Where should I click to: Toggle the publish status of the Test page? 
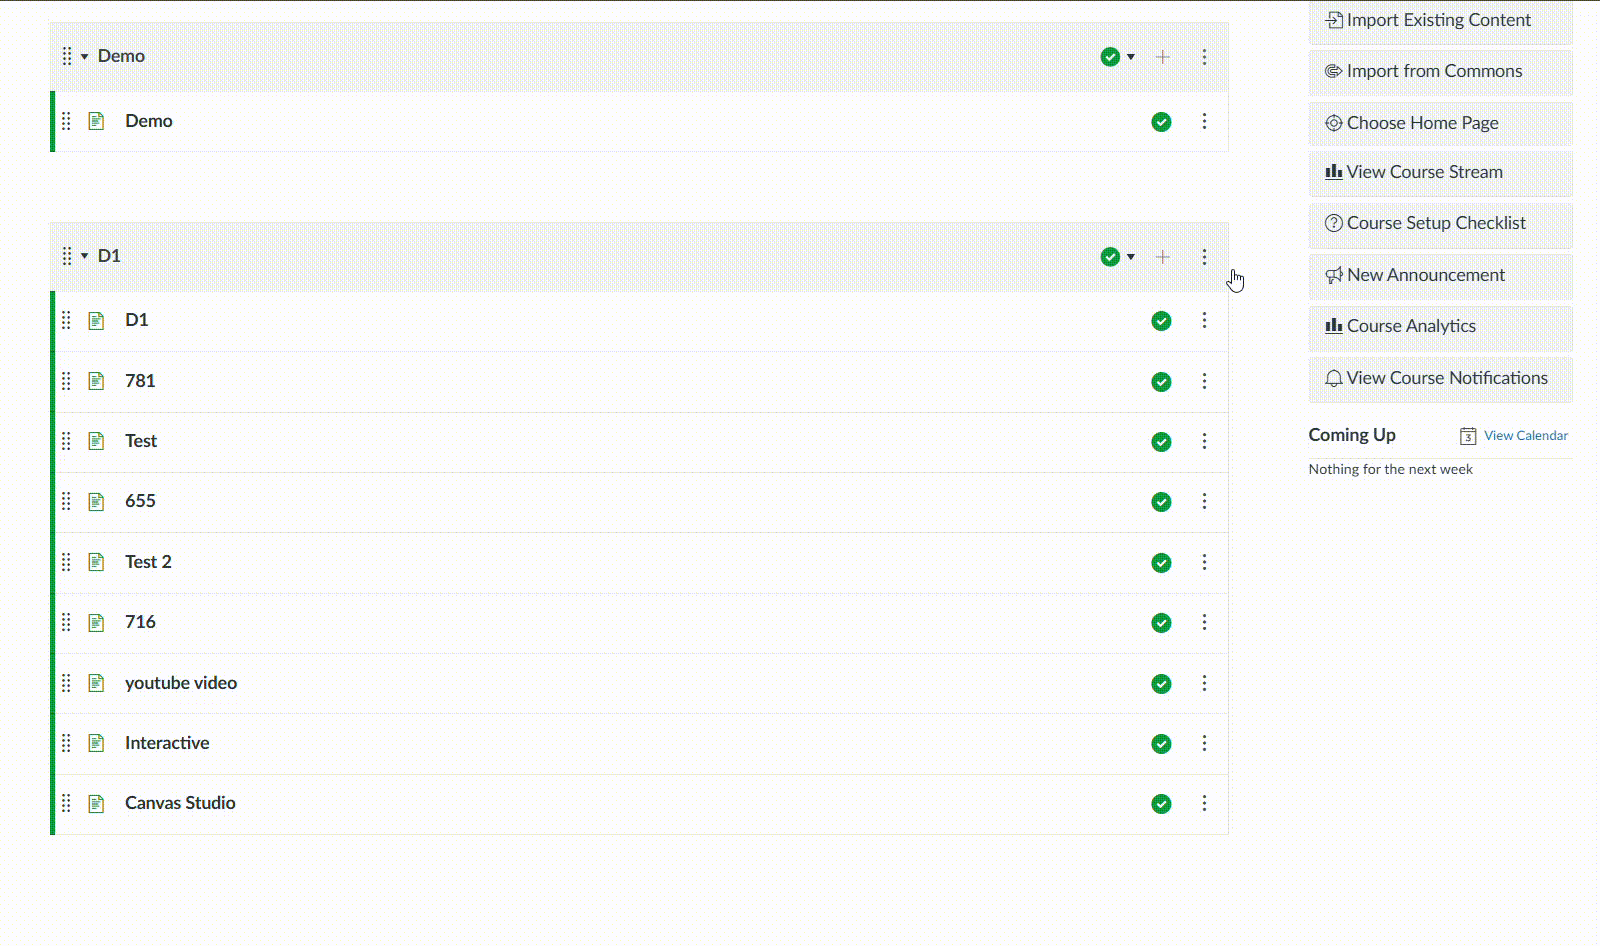pyautogui.click(x=1161, y=441)
